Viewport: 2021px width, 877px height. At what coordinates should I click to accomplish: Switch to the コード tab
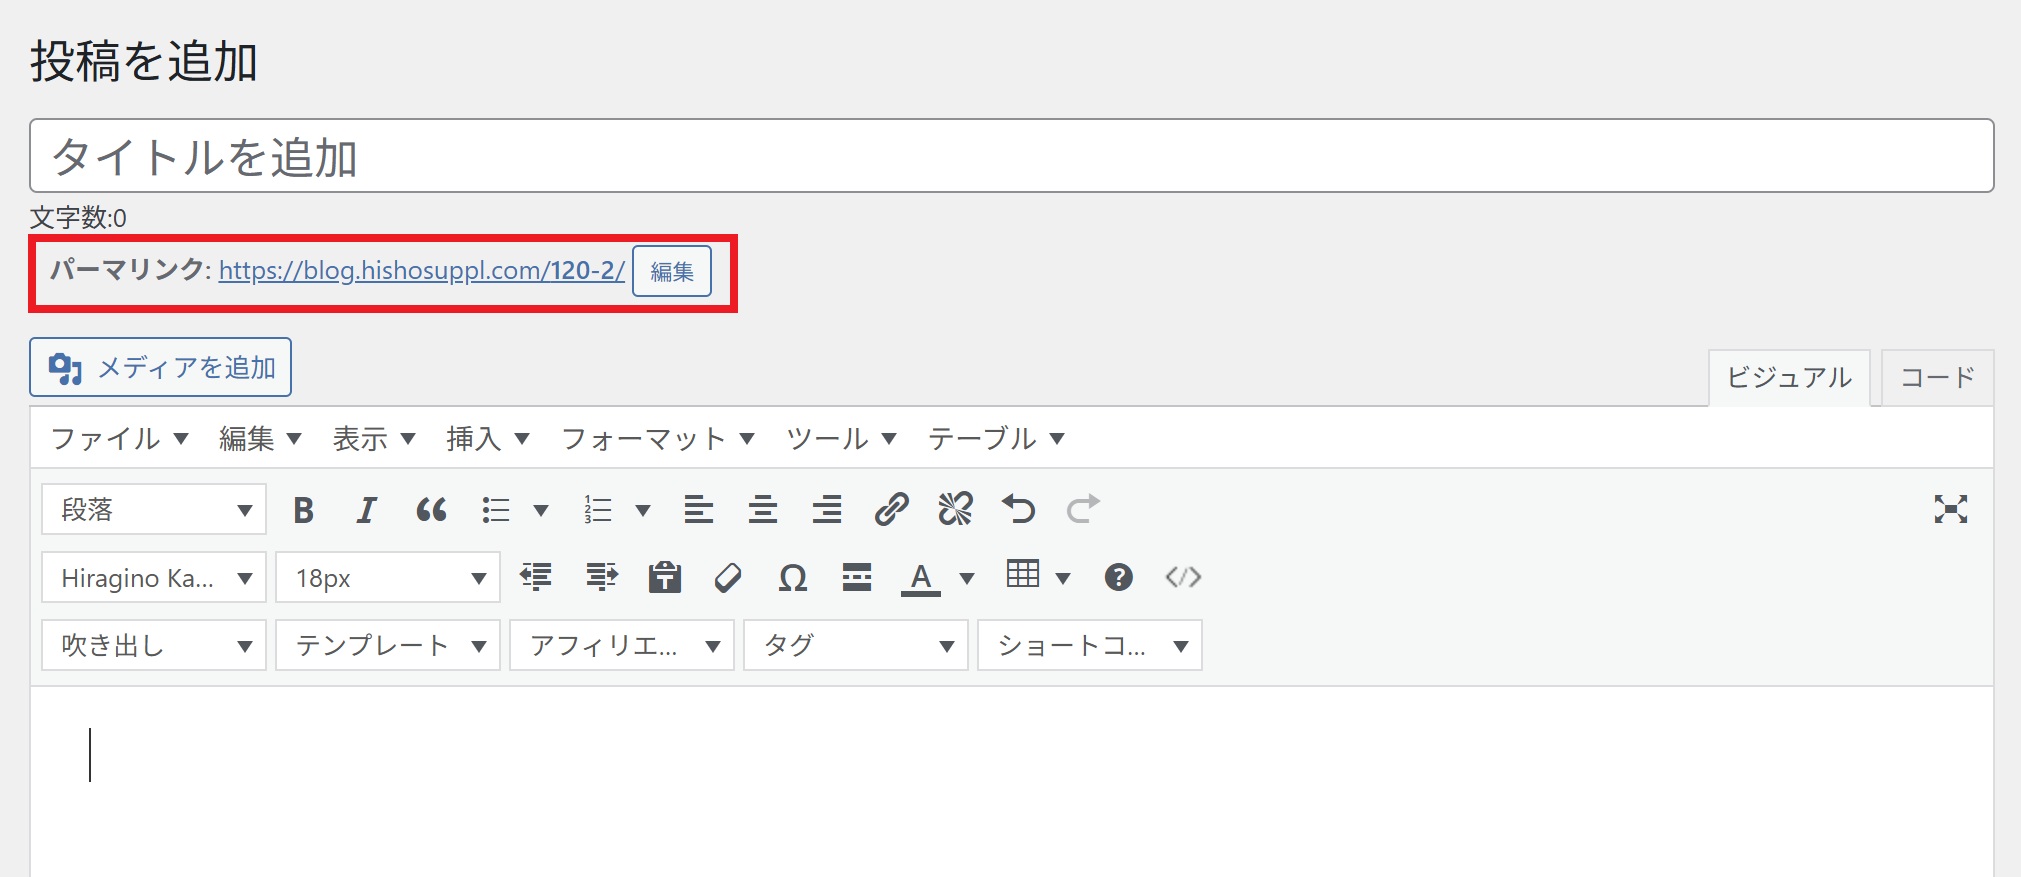(1937, 378)
